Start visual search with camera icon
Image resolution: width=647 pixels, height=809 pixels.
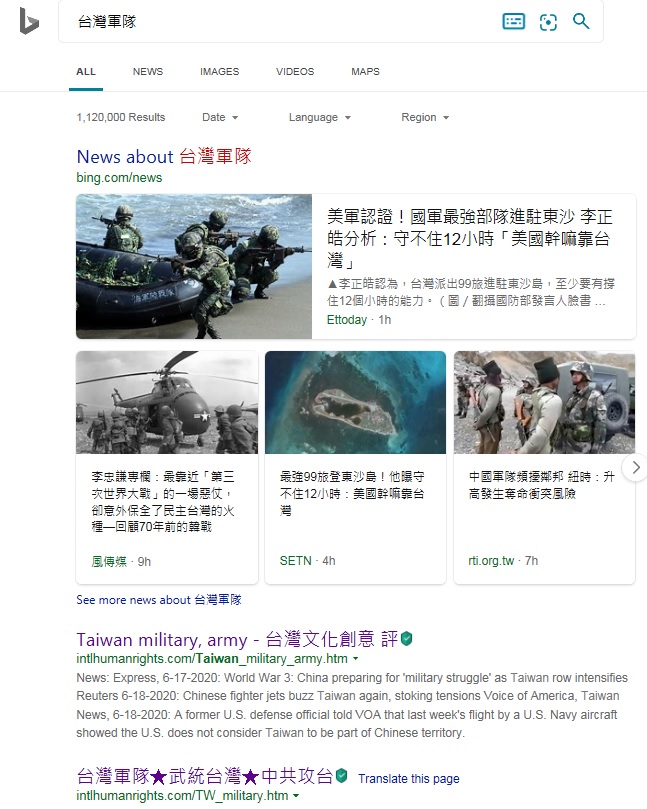click(548, 22)
